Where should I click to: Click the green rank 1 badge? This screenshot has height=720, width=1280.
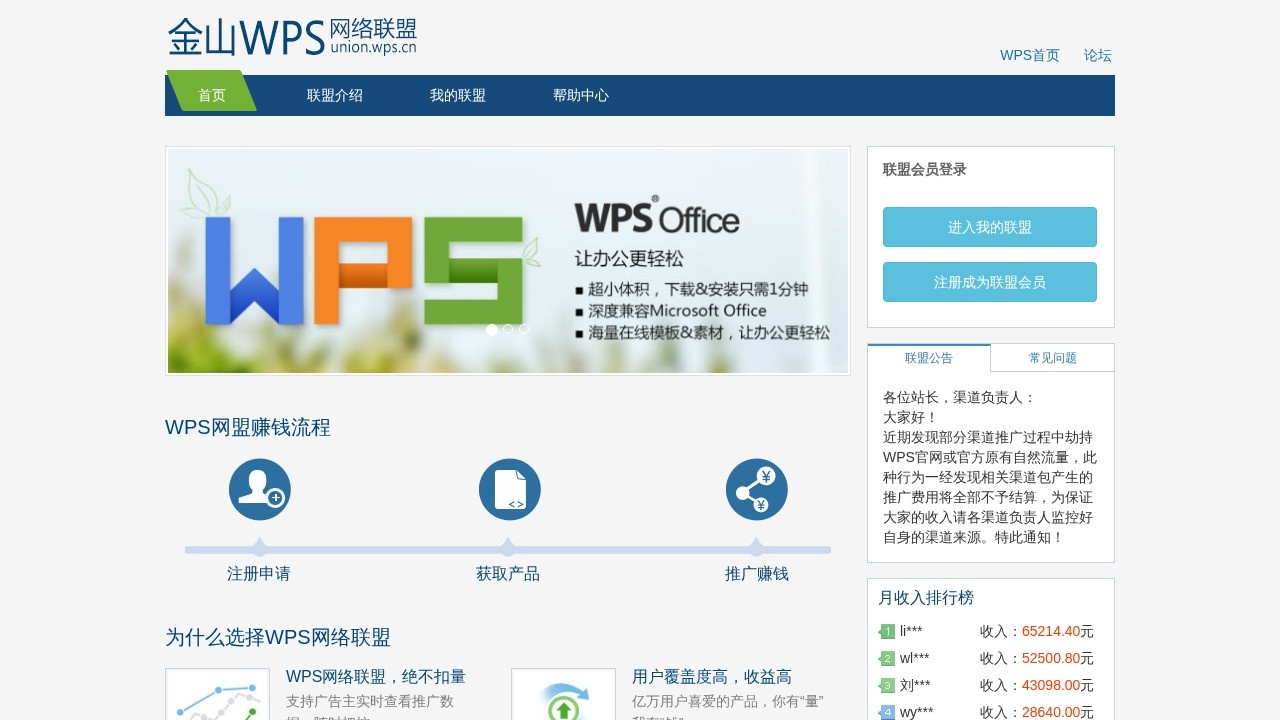tap(887, 631)
